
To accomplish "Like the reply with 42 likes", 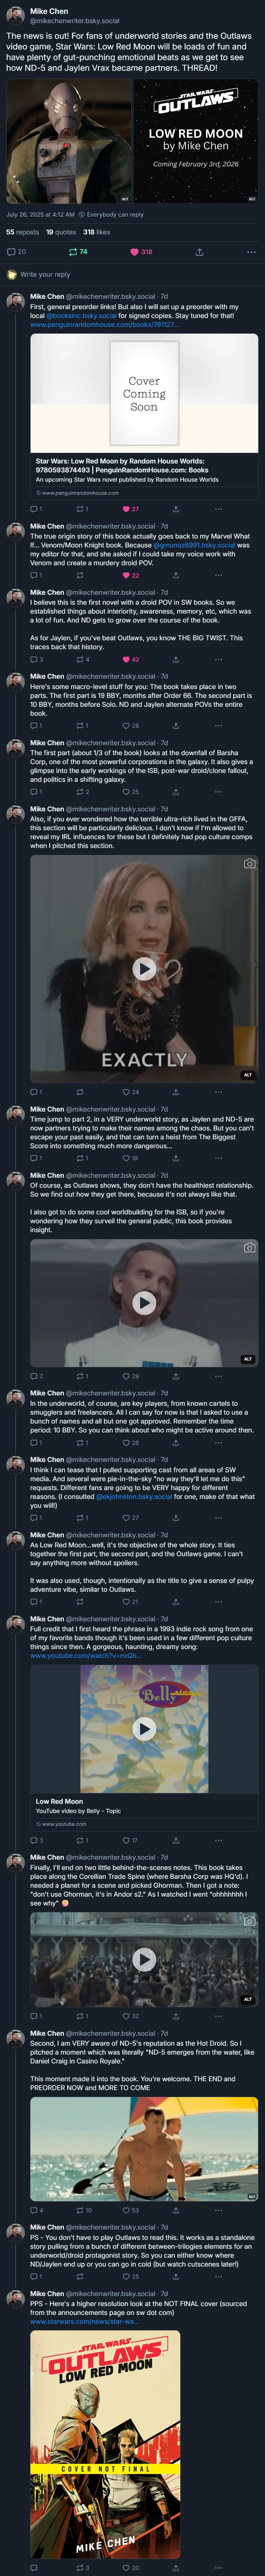I will pos(127,659).
